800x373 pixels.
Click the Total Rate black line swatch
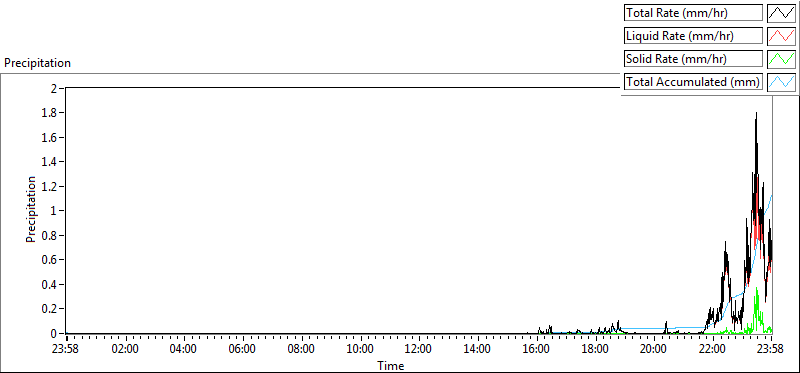[x=782, y=13]
